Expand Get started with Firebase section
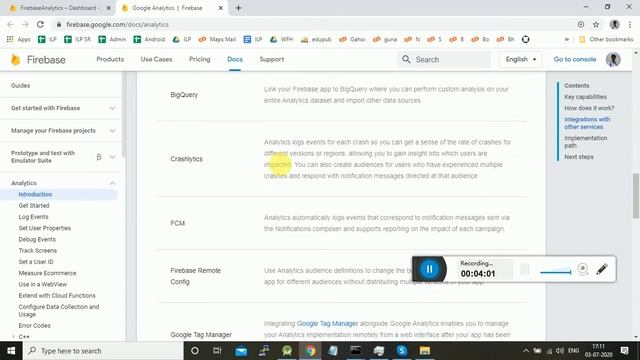The image size is (640, 360). [x=112, y=108]
